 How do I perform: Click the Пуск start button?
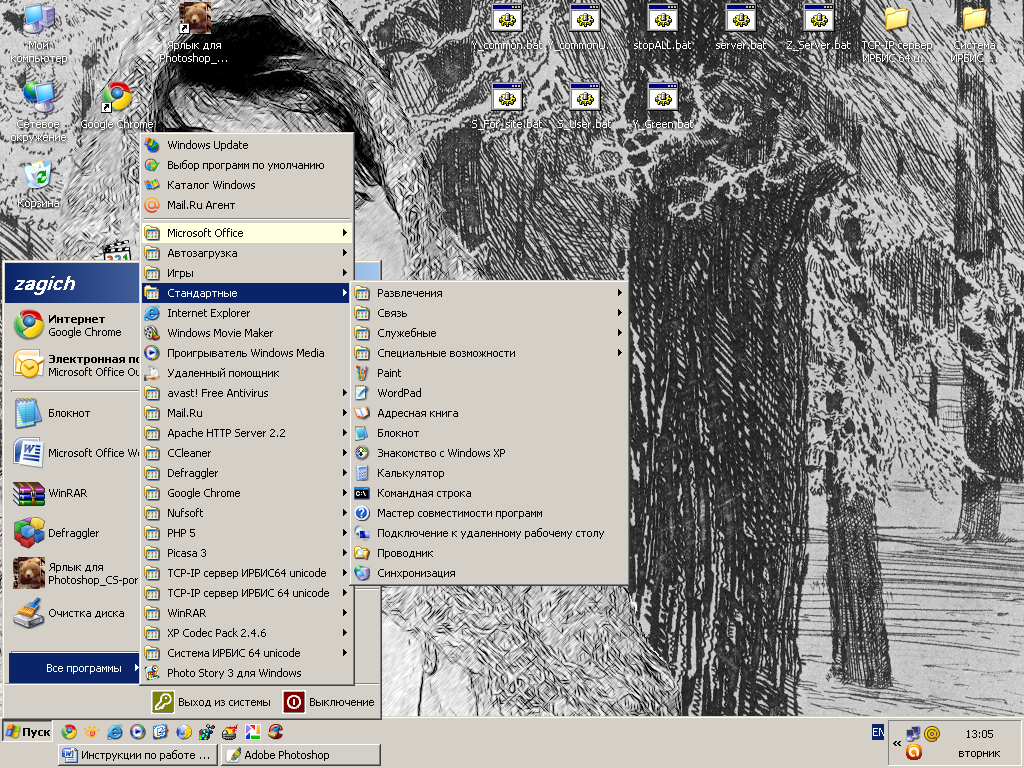point(28,732)
